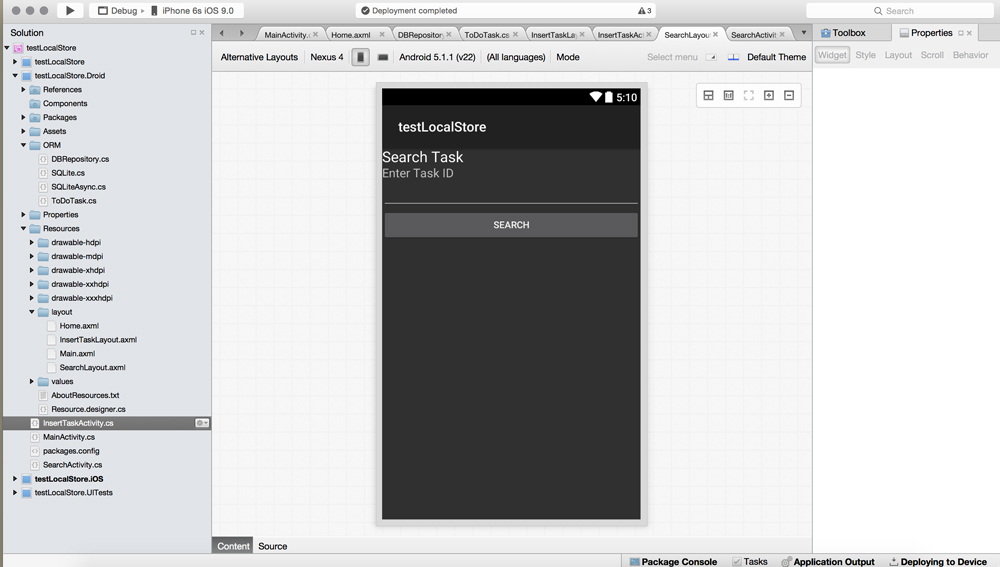1000x567 pixels.
Task: Open options gear on InsertTaskActivity.cs
Action: point(201,423)
